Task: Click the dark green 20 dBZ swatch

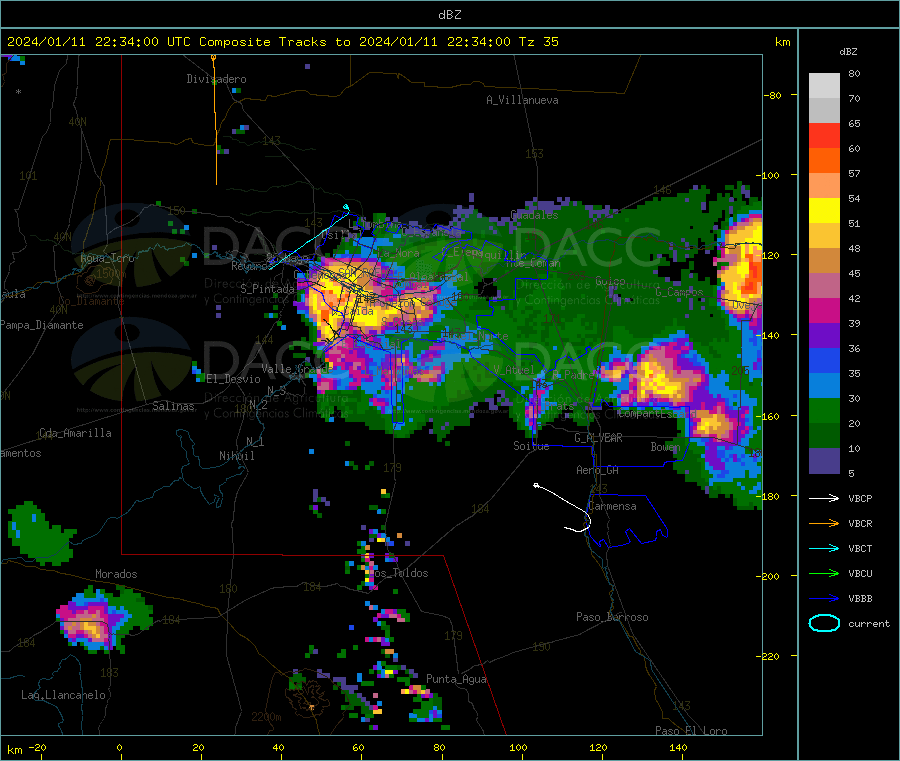Action: pyautogui.click(x=824, y=435)
